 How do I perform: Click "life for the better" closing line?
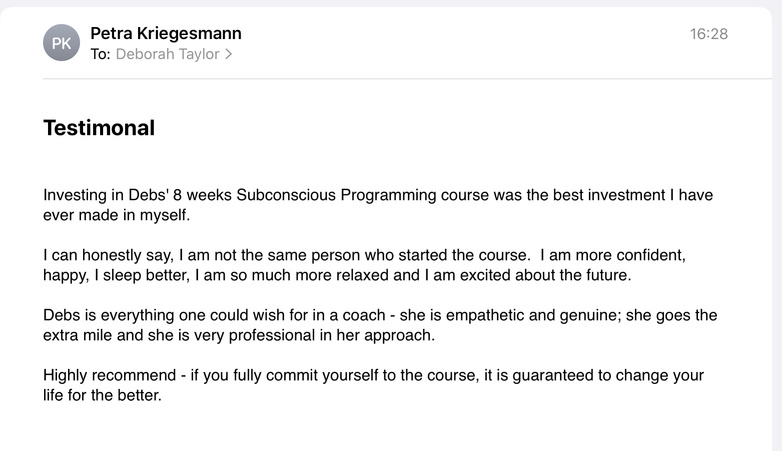point(101,395)
